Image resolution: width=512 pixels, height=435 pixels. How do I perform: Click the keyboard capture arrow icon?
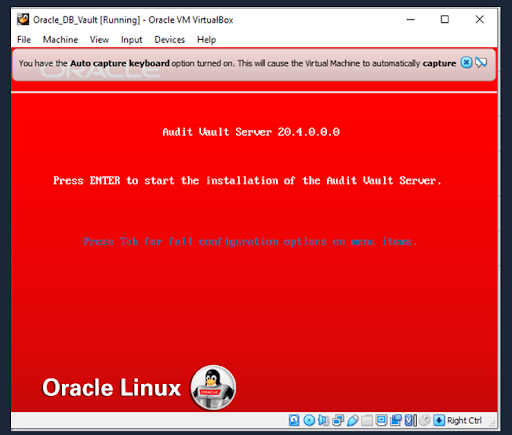(x=439, y=420)
